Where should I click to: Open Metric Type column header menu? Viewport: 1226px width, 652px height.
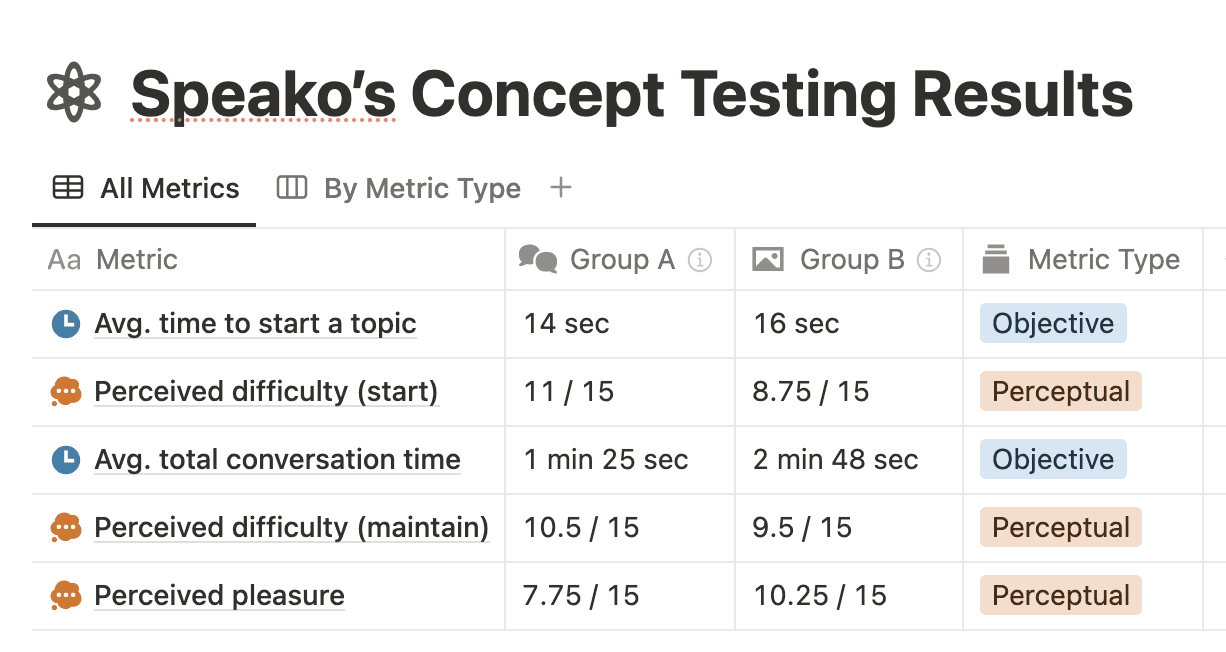coord(1082,260)
